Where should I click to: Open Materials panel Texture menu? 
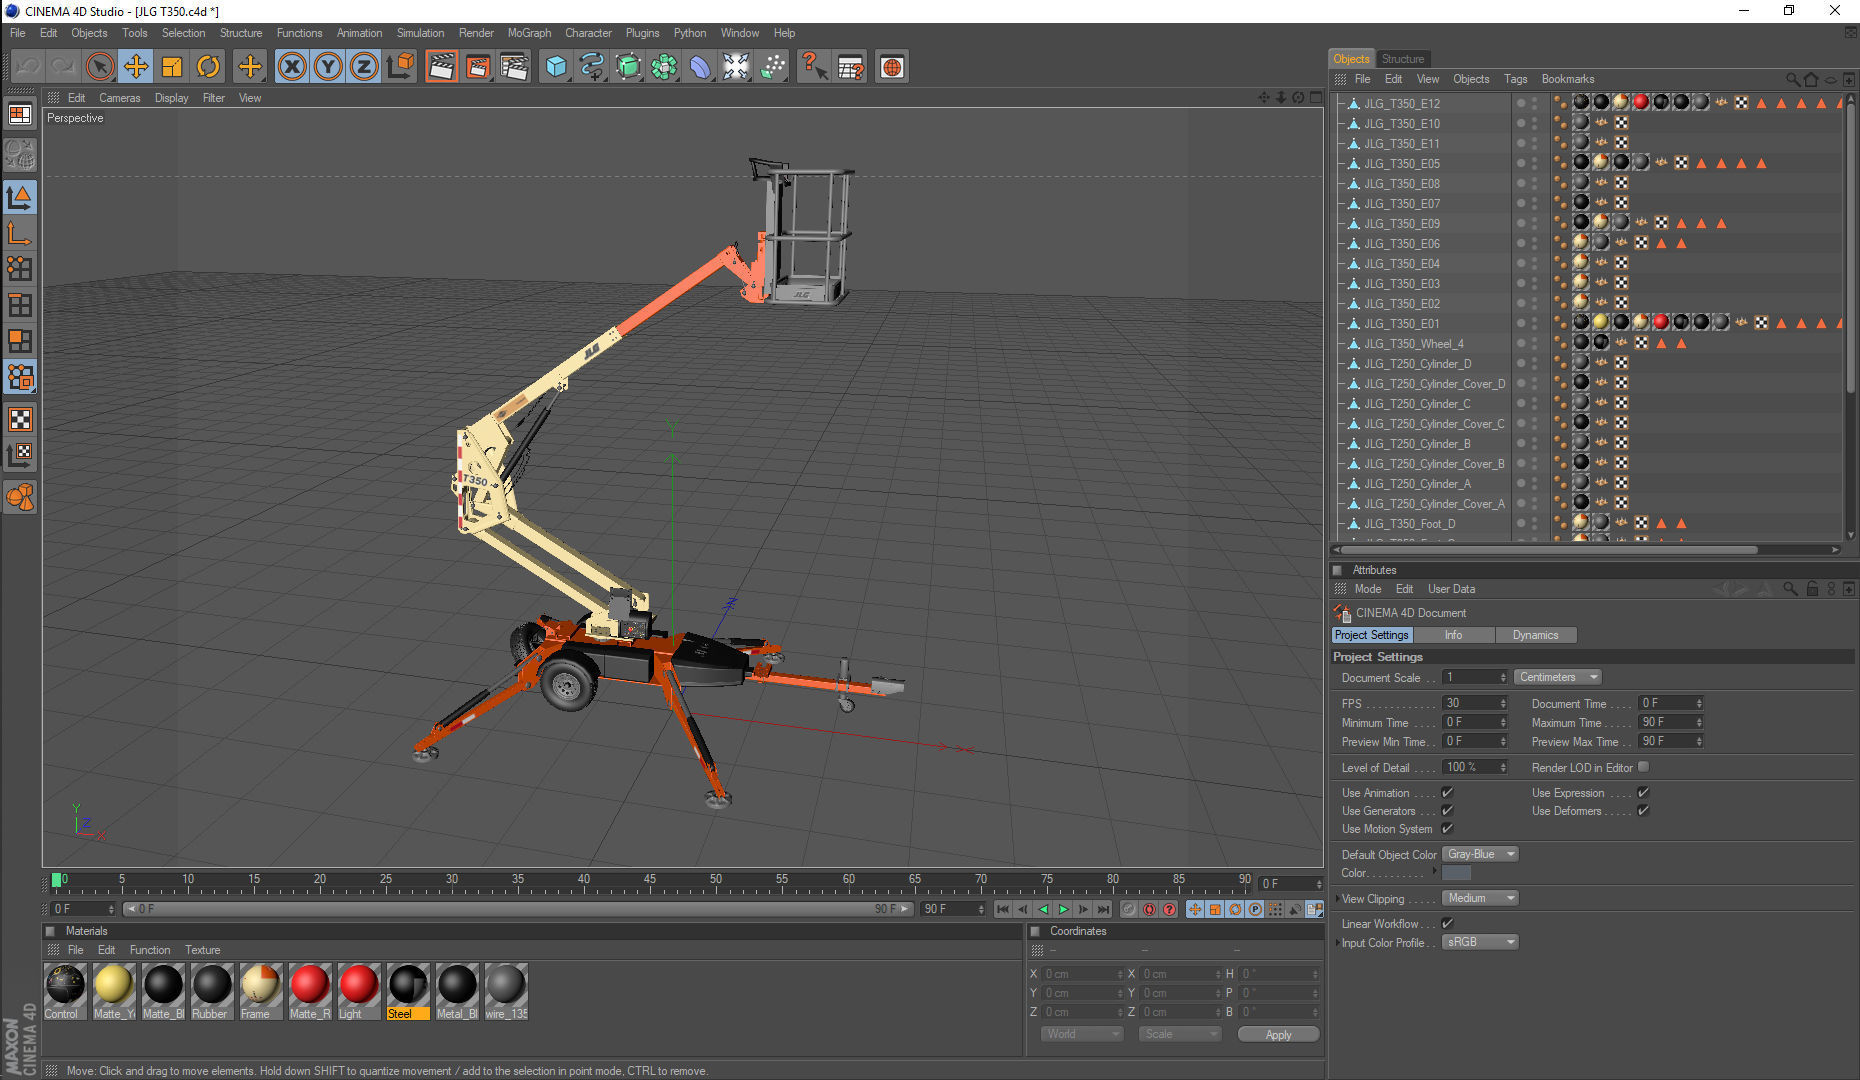202,950
